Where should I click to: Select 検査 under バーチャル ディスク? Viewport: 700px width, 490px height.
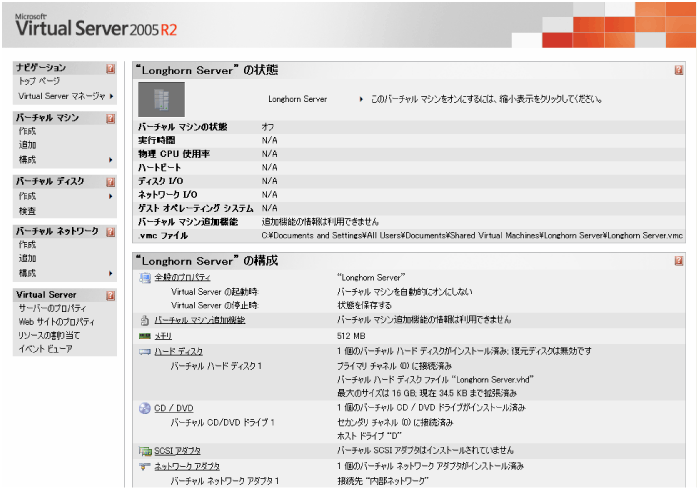(27, 211)
